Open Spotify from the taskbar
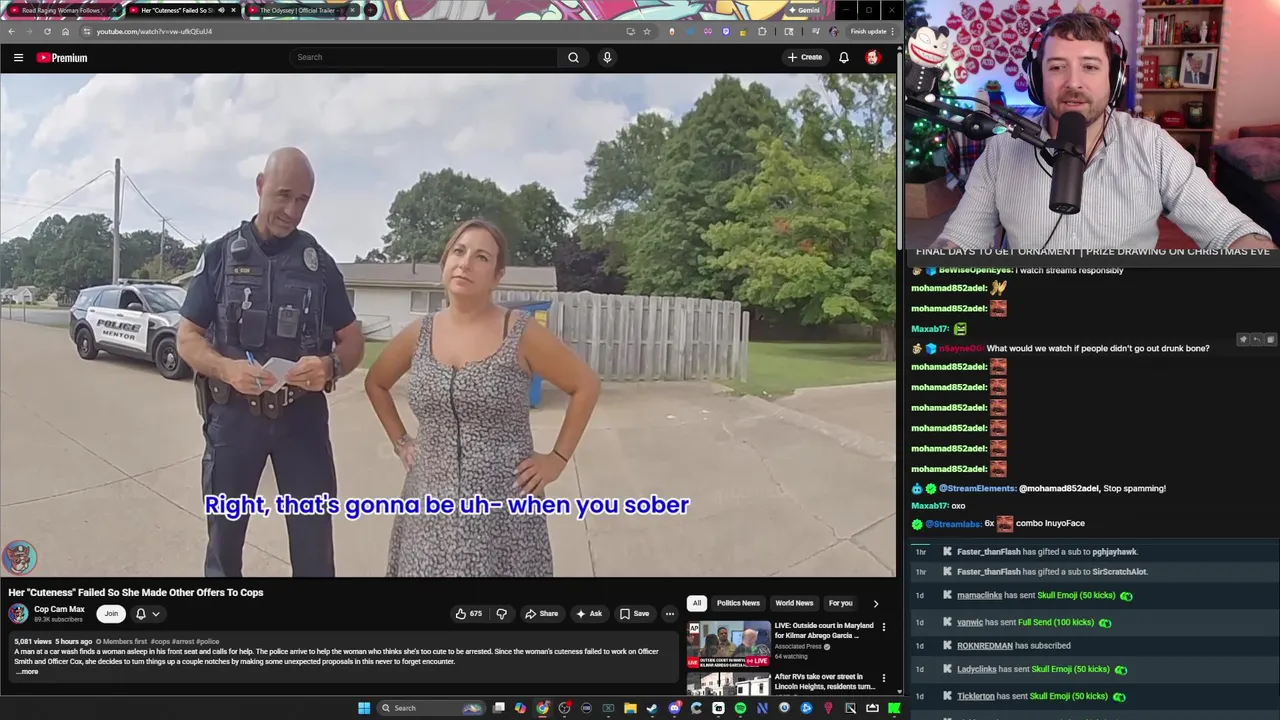The height and width of the screenshot is (720, 1280). [x=740, y=708]
